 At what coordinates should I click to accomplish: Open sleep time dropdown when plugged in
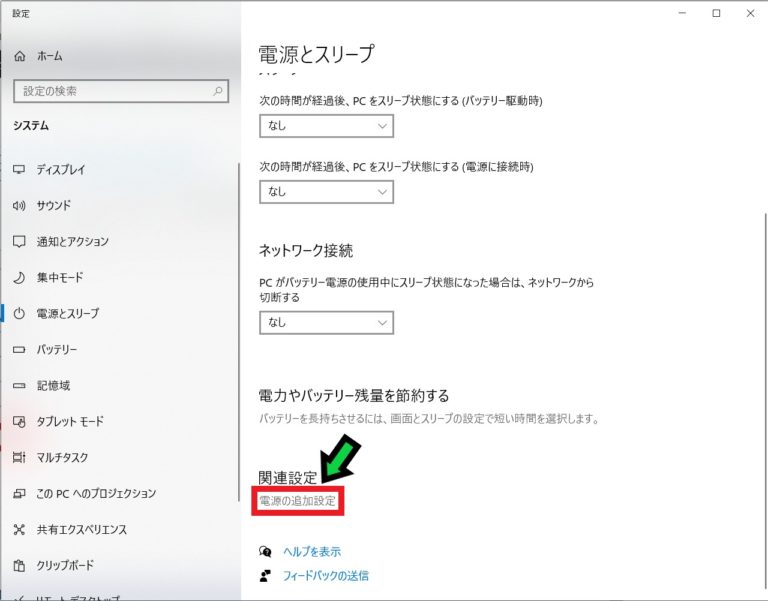pyautogui.click(x=326, y=191)
